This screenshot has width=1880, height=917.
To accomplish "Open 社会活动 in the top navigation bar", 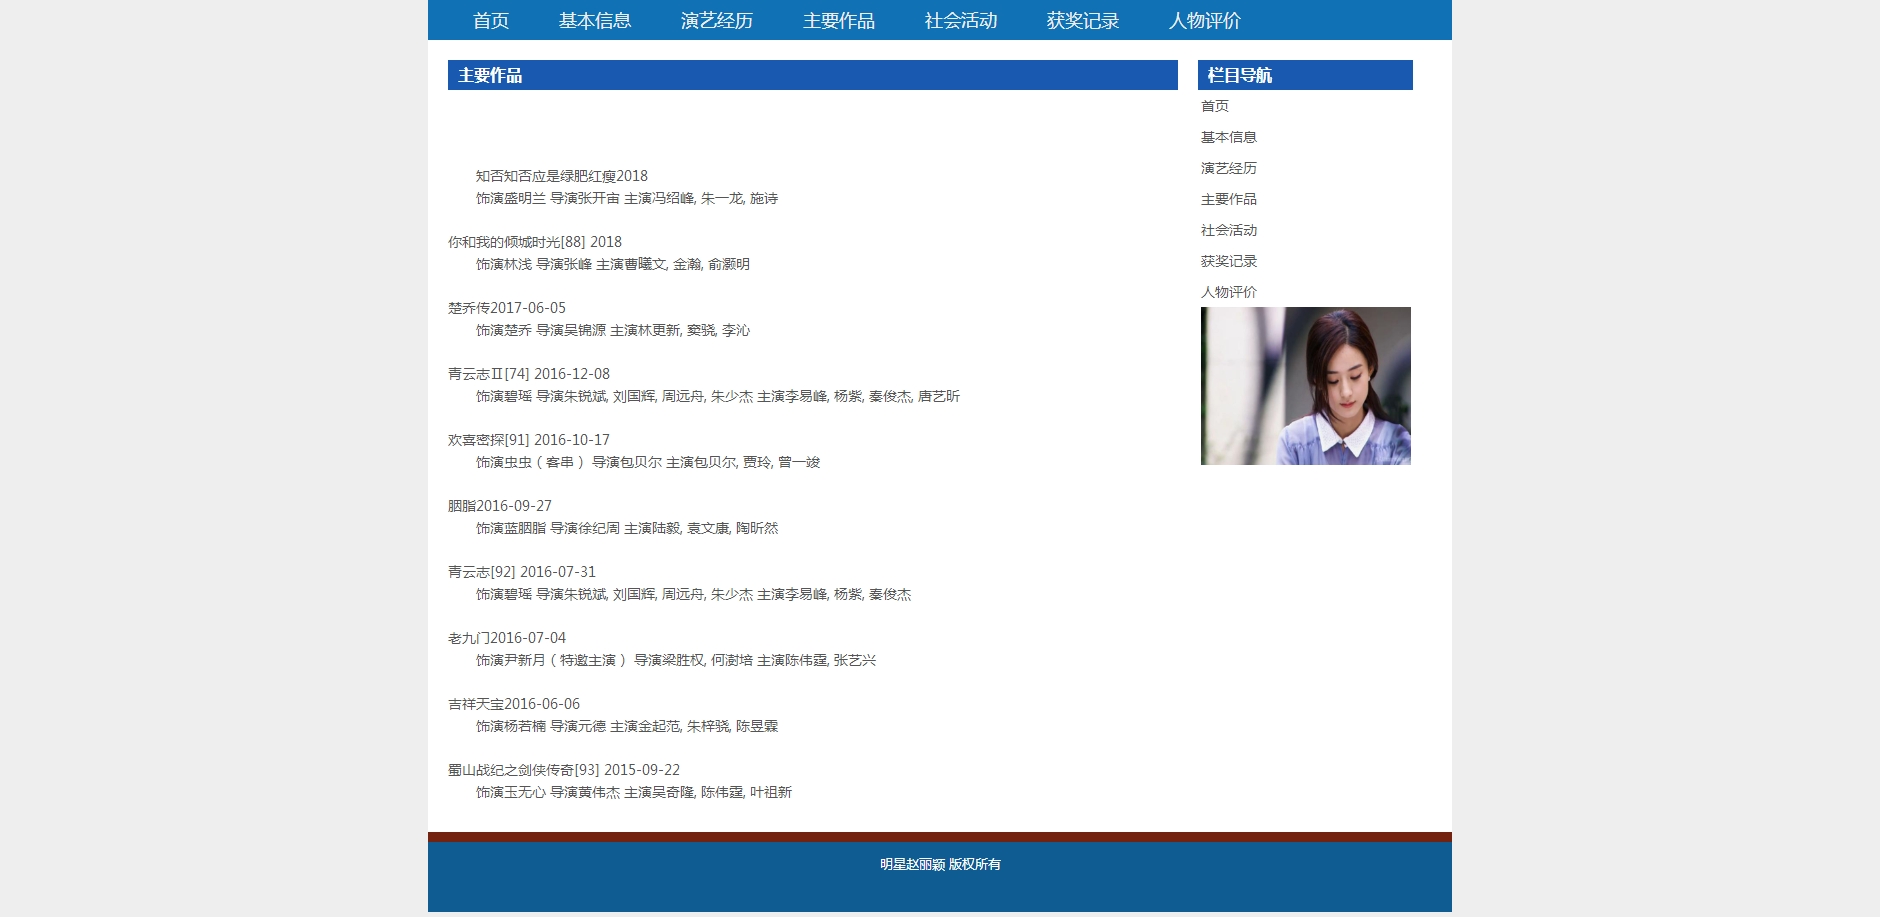I will (x=960, y=21).
